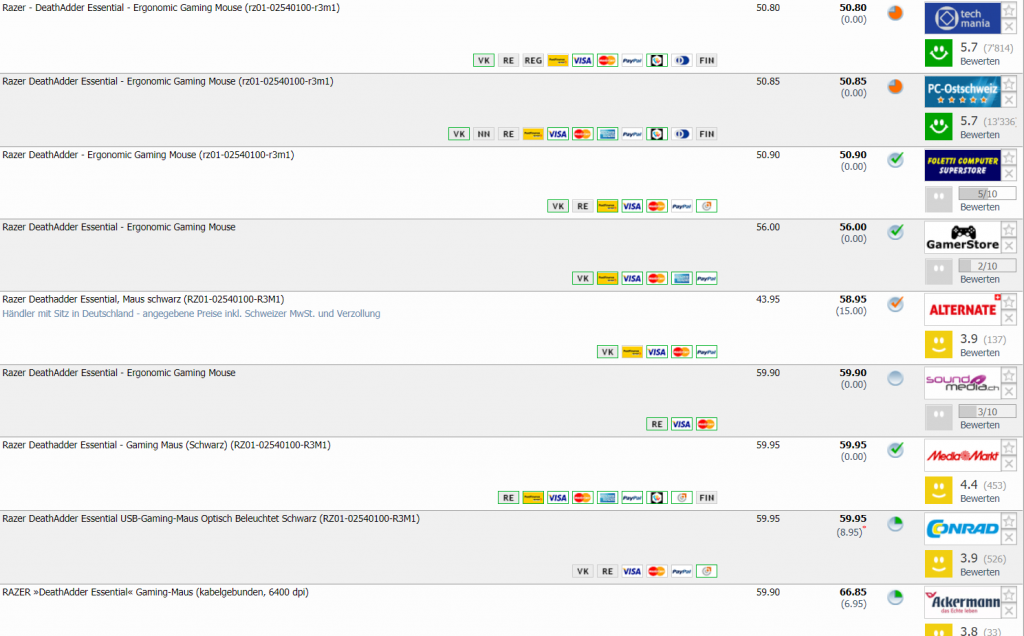Click the green checkmark availability icon for GamerStore
Screen dimensions: 1024x636
895,232
